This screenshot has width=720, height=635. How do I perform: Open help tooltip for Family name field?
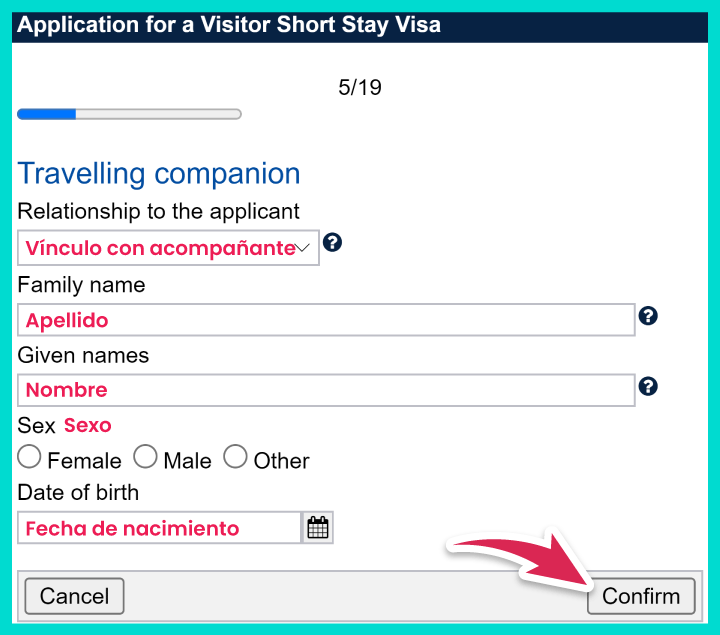pyautogui.click(x=648, y=317)
